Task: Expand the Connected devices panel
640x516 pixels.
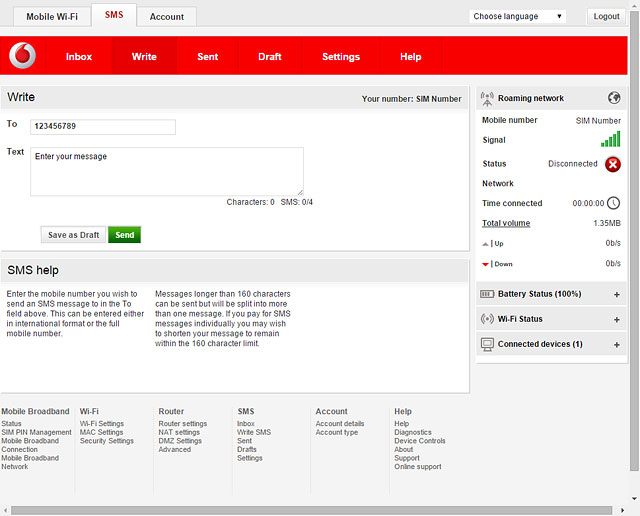Action: 616,345
